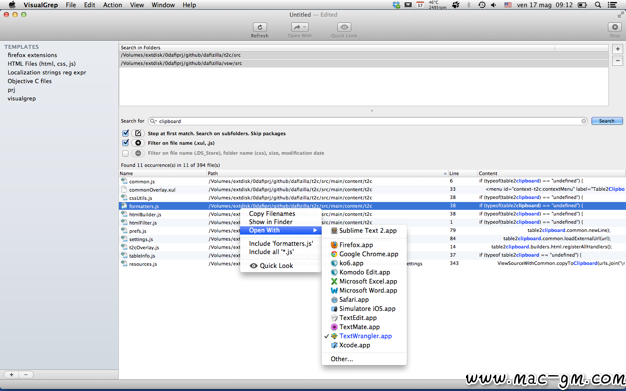The height and width of the screenshot is (391, 626).
Task: Select folder path ending t2c/src
Action: pyautogui.click(x=364, y=55)
